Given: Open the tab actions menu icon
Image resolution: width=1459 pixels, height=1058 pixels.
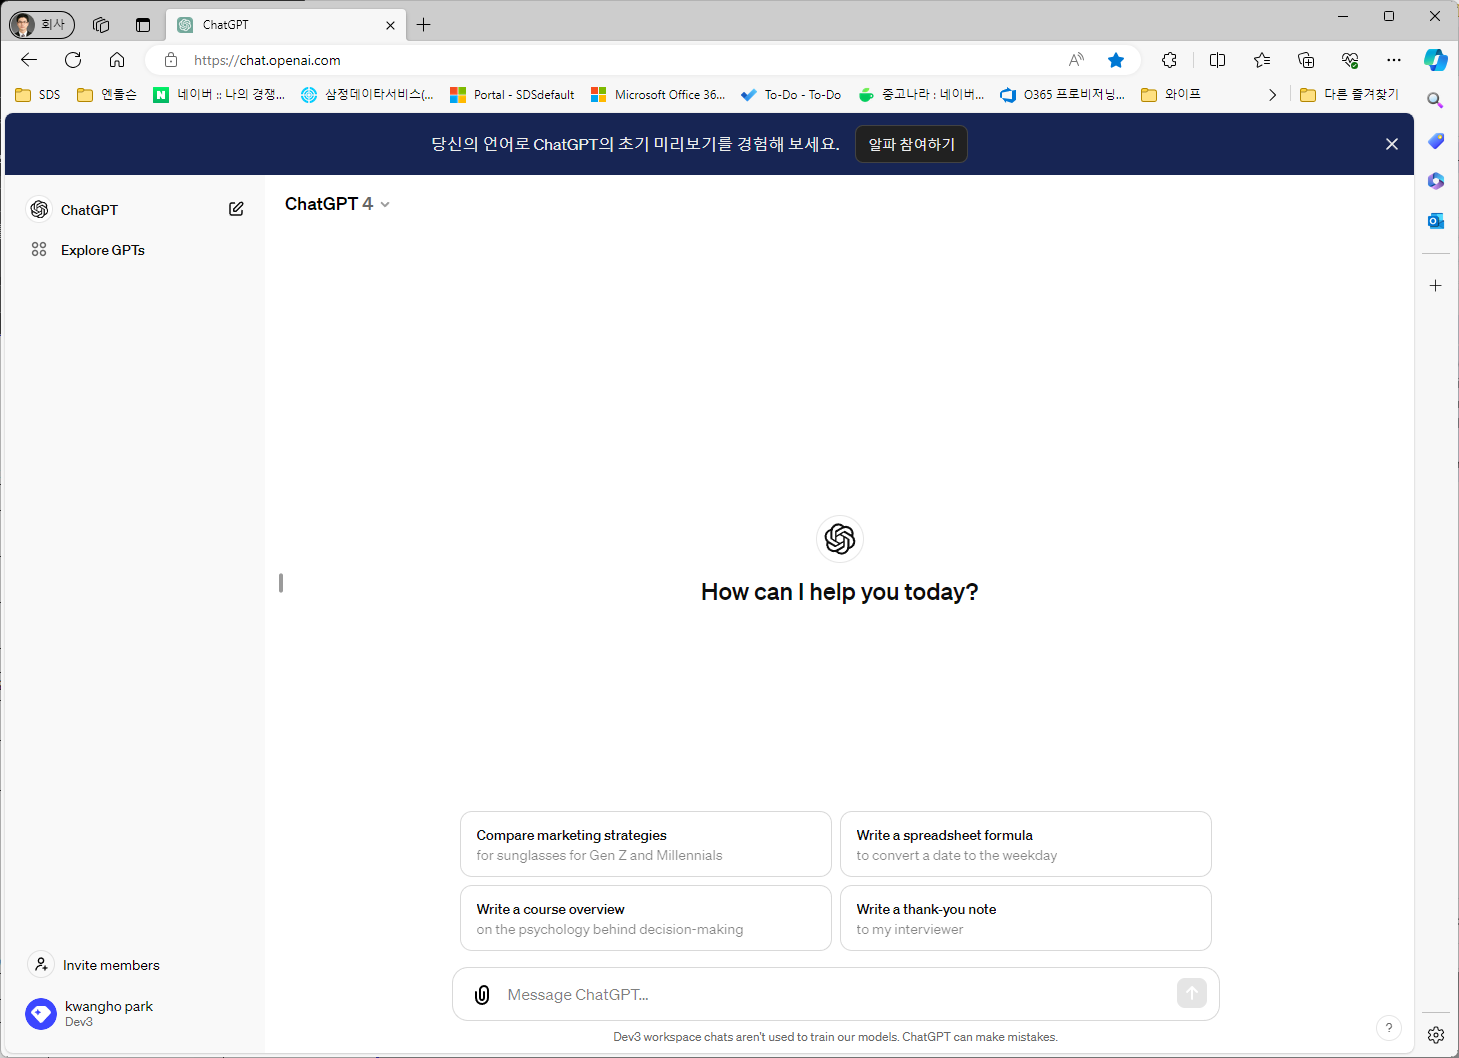Looking at the screenshot, I should tap(143, 25).
